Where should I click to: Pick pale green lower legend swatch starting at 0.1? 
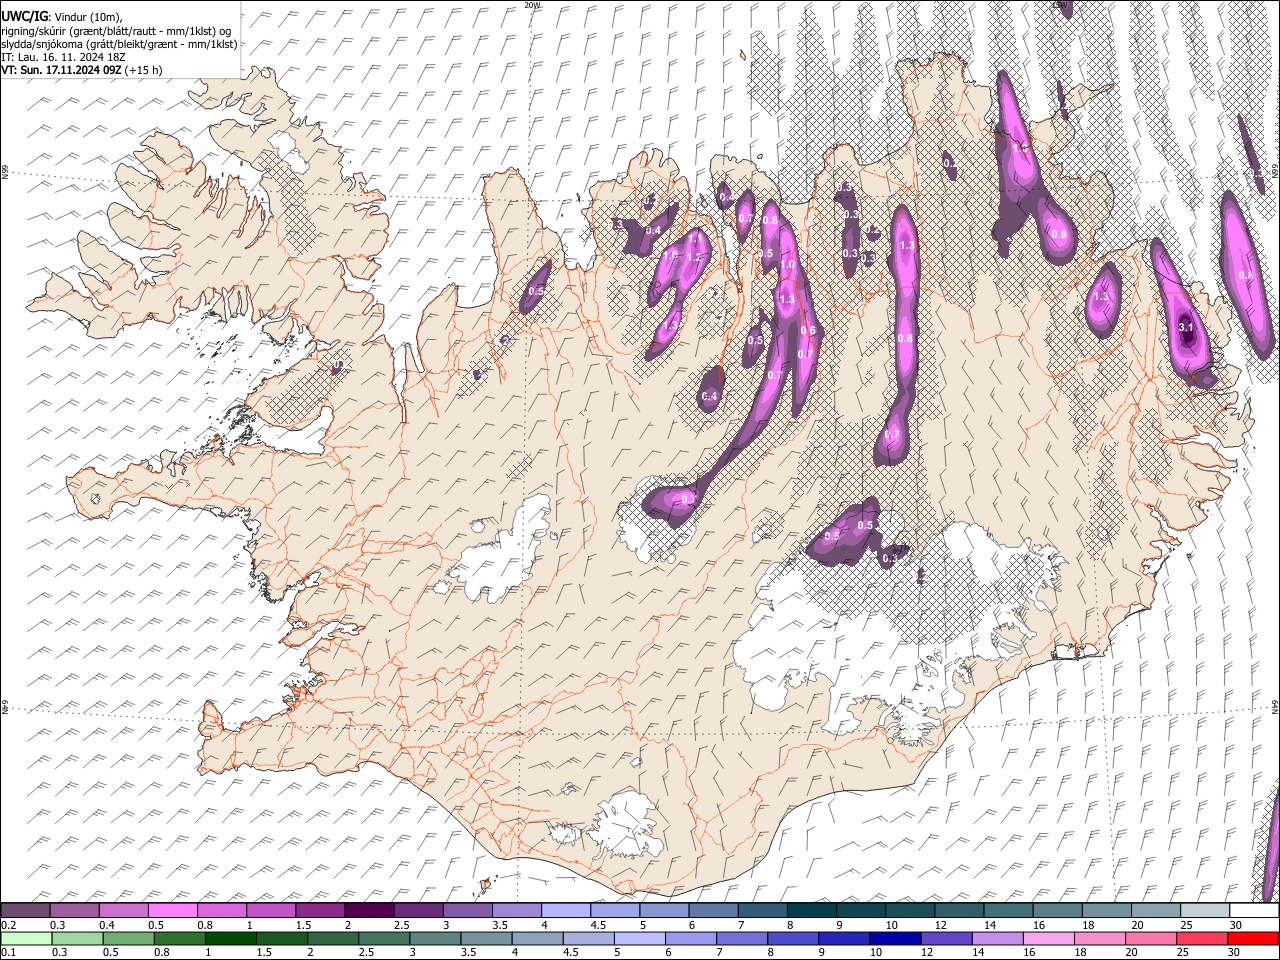(x=26, y=938)
